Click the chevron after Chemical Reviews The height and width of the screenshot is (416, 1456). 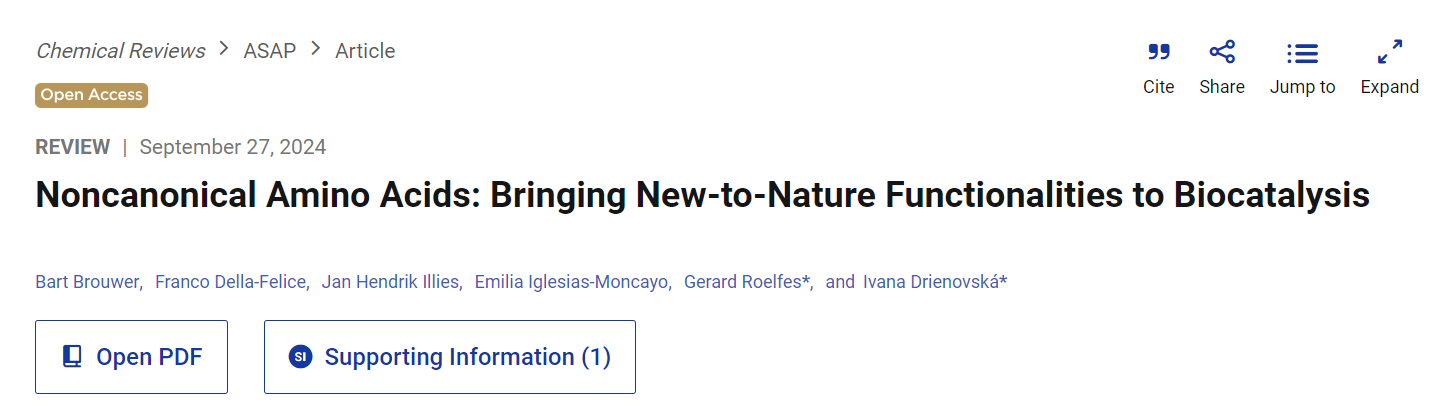click(x=223, y=48)
